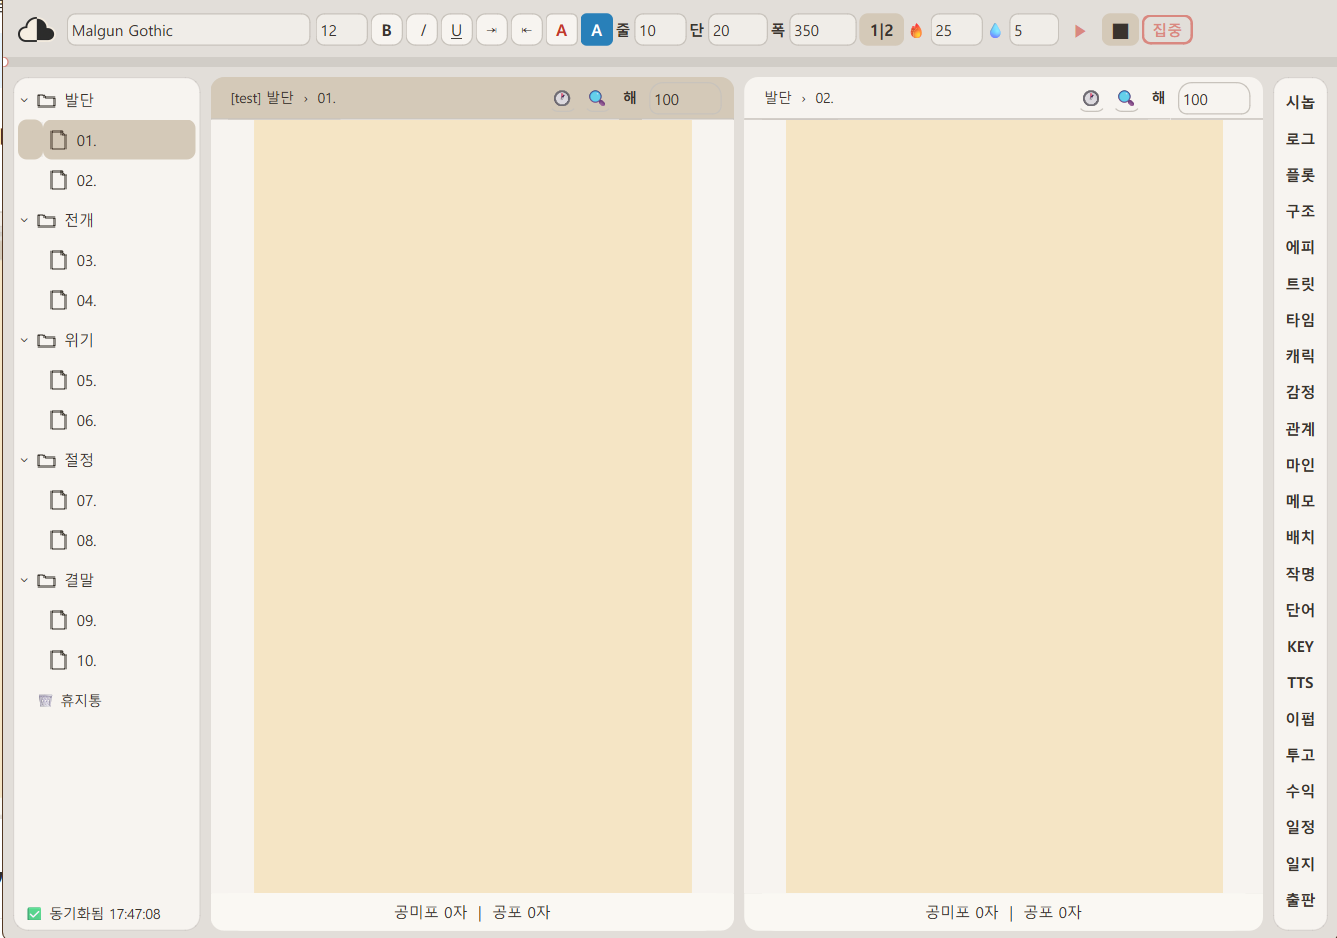The width and height of the screenshot is (1337, 938).
Task: Collapse the 절정 folder chevron
Action: point(25,460)
